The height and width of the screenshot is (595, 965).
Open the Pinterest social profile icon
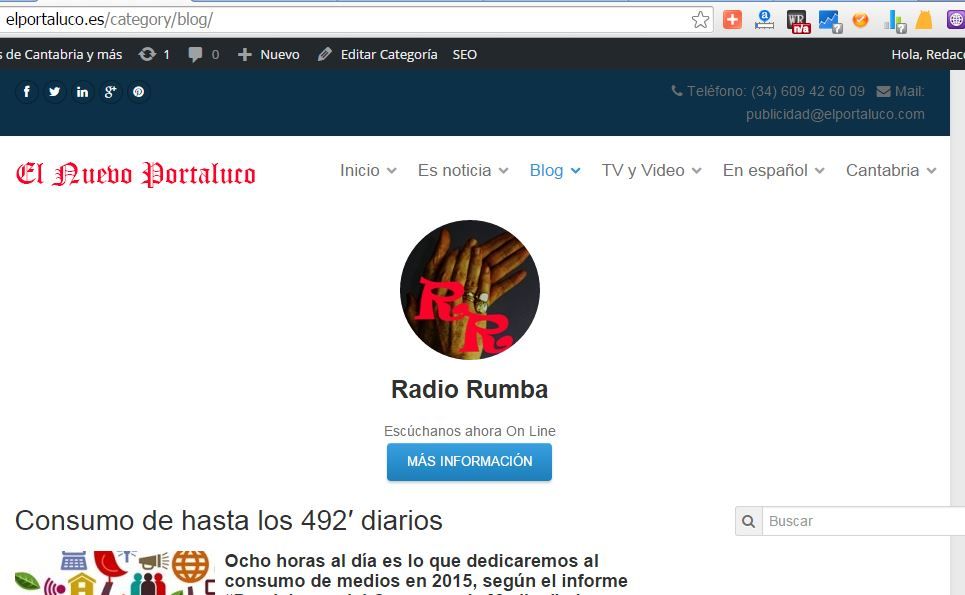pos(138,92)
